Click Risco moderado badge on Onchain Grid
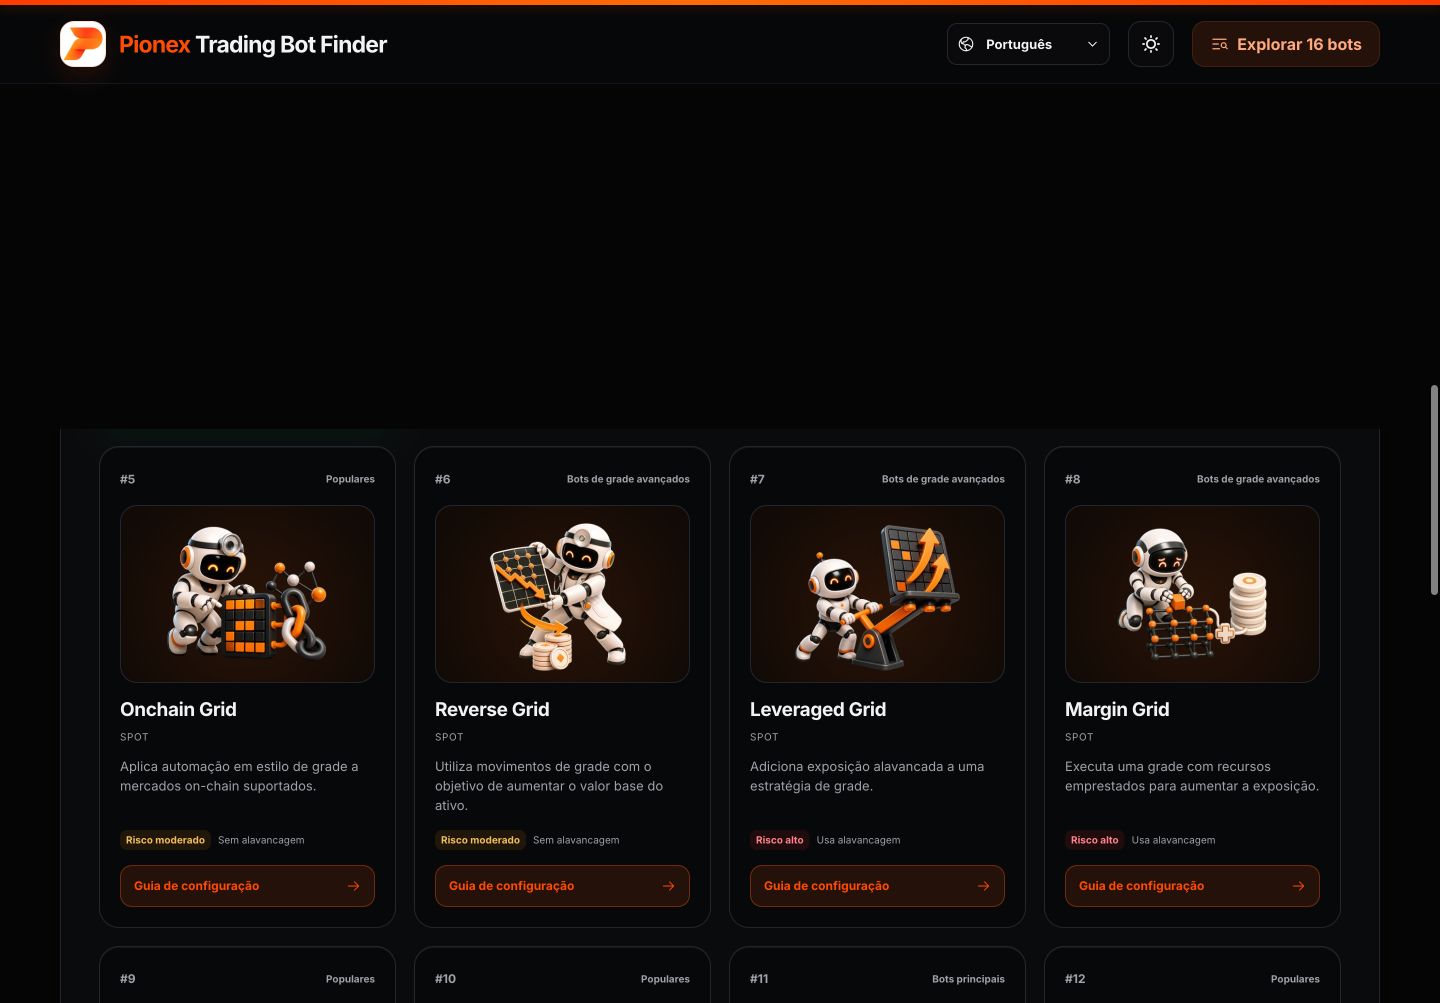1440x1003 pixels. [x=165, y=840]
